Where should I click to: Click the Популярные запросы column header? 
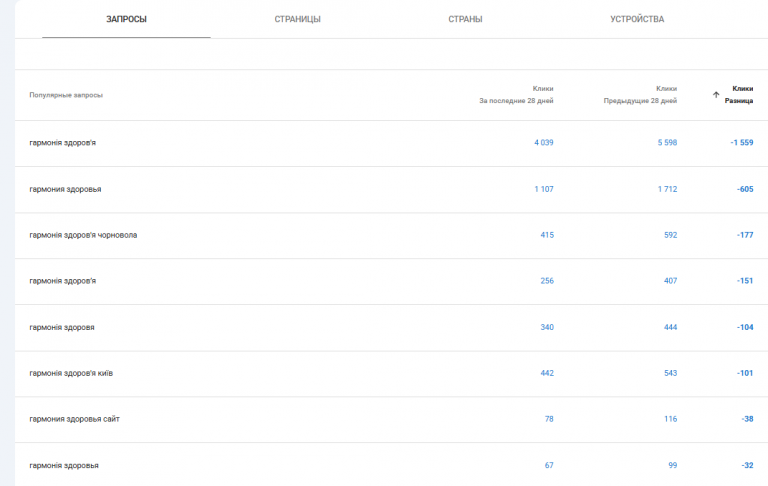(66, 95)
